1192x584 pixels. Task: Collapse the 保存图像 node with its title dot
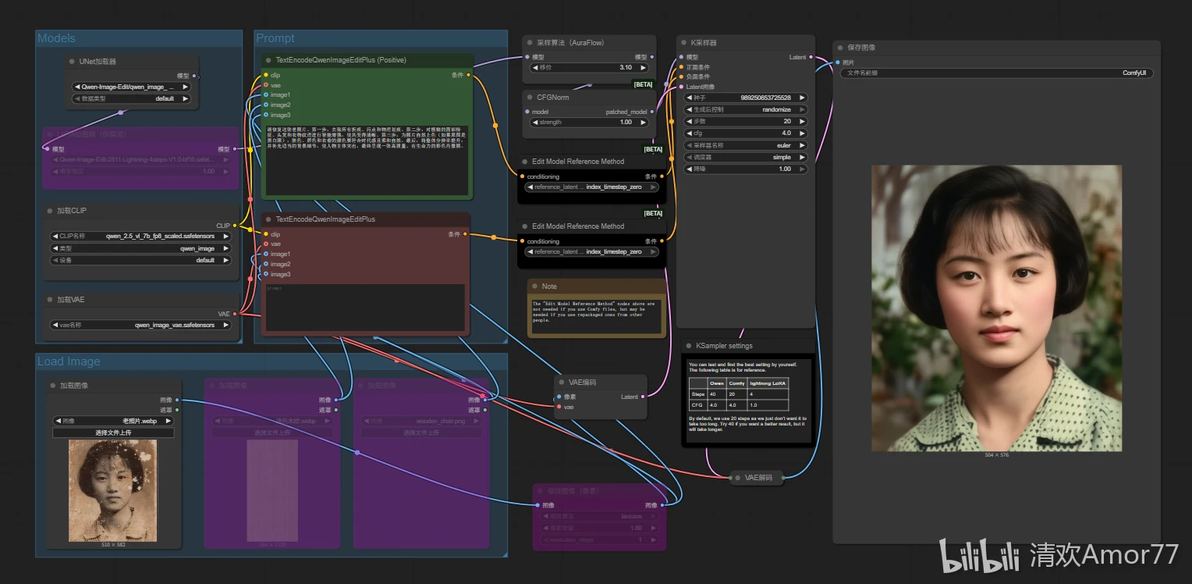[841, 48]
